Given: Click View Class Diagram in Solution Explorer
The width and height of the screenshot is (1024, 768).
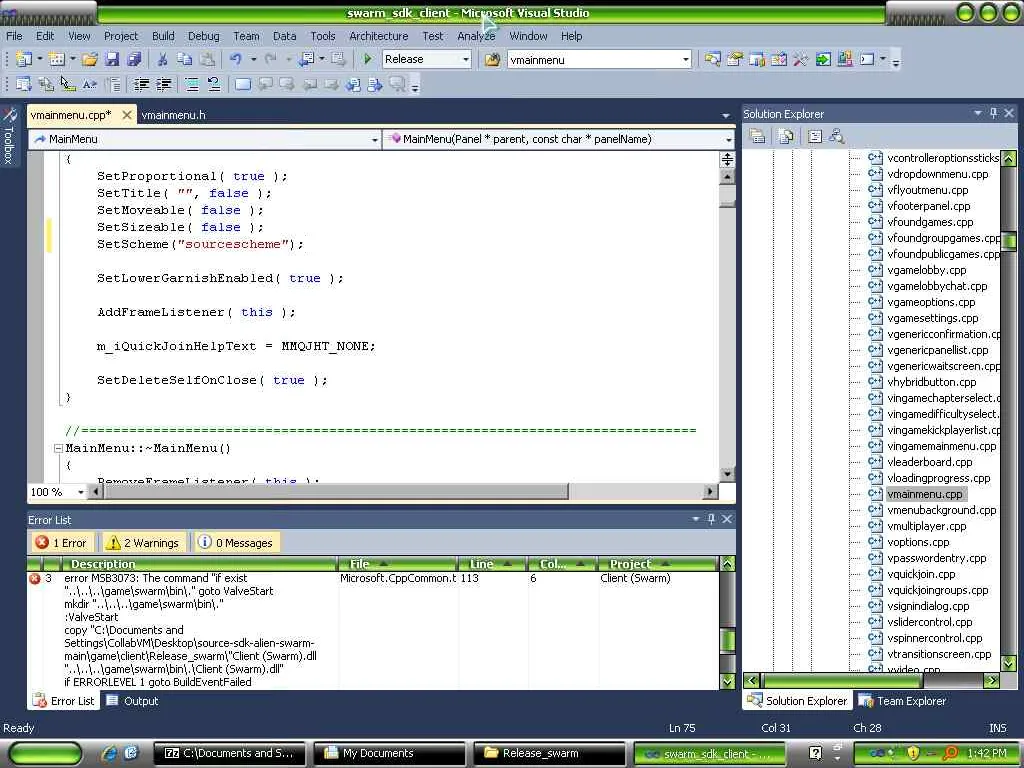Looking at the screenshot, I should click(x=837, y=136).
